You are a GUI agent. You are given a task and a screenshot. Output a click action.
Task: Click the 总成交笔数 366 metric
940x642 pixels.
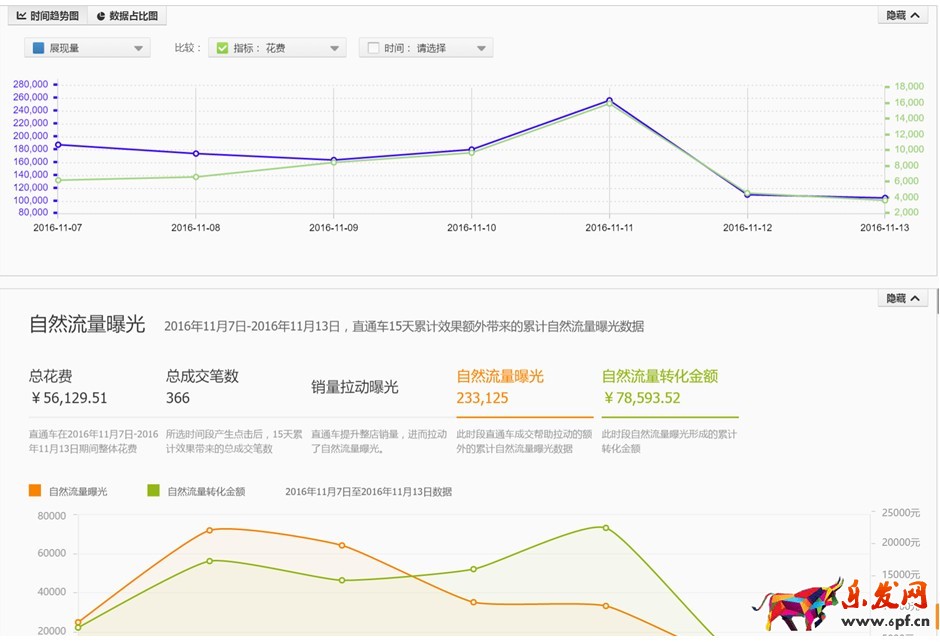pyautogui.click(x=202, y=387)
